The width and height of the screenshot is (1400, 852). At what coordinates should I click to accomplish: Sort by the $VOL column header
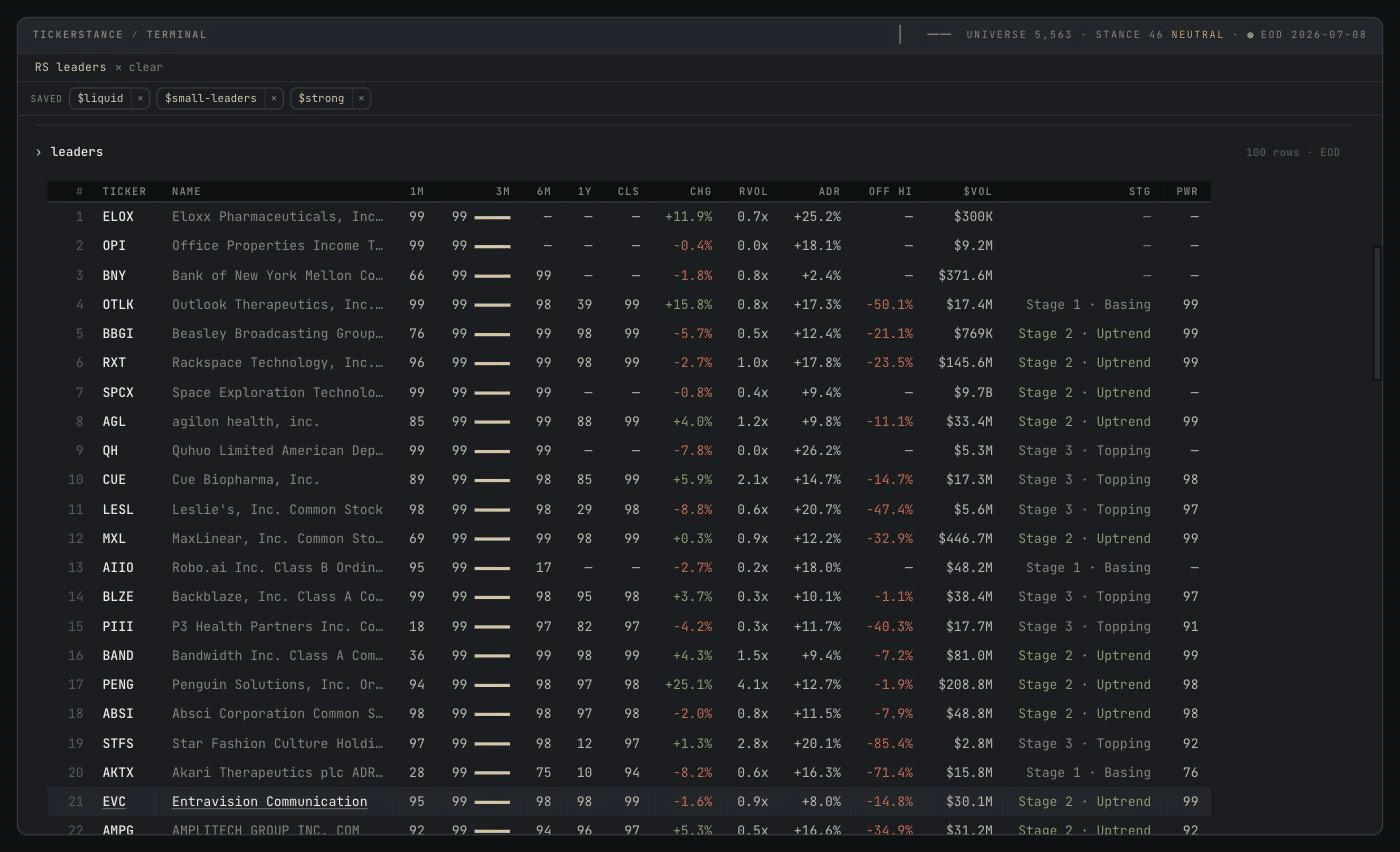click(978, 191)
